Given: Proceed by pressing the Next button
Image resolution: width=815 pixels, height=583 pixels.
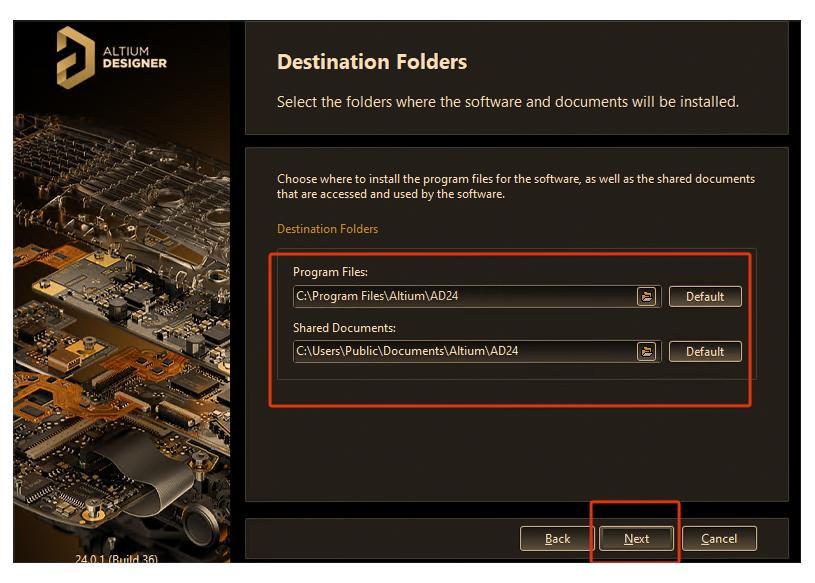Looking at the screenshot, I should click(x=636, y=538).
